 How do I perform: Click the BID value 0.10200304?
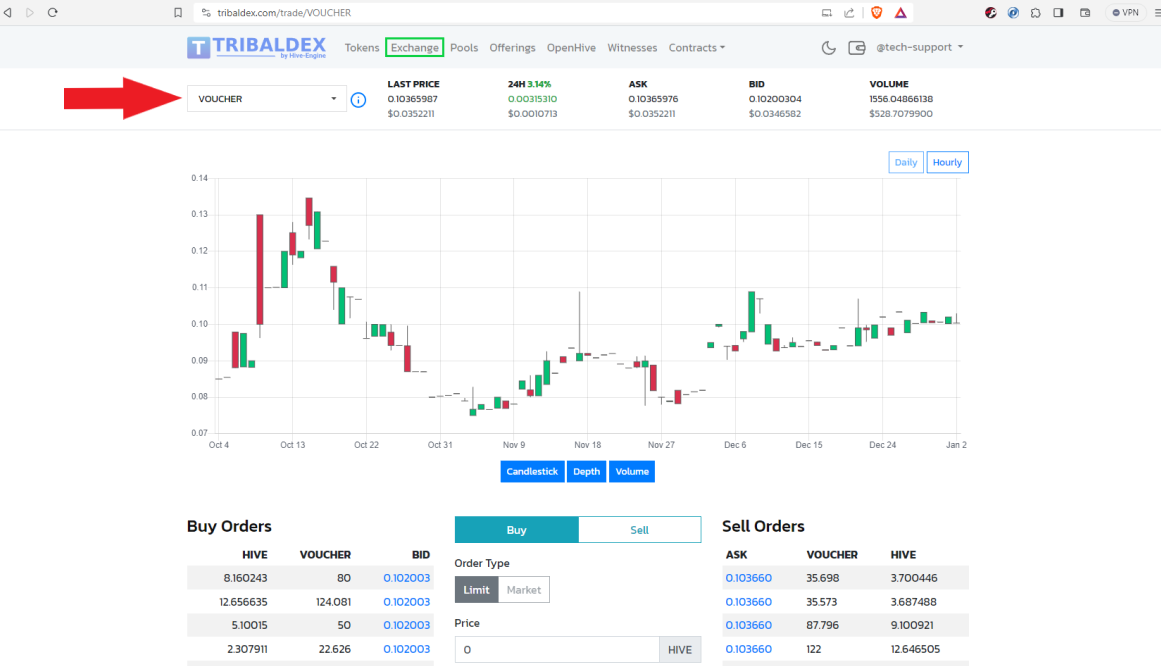tap(774, 99)
